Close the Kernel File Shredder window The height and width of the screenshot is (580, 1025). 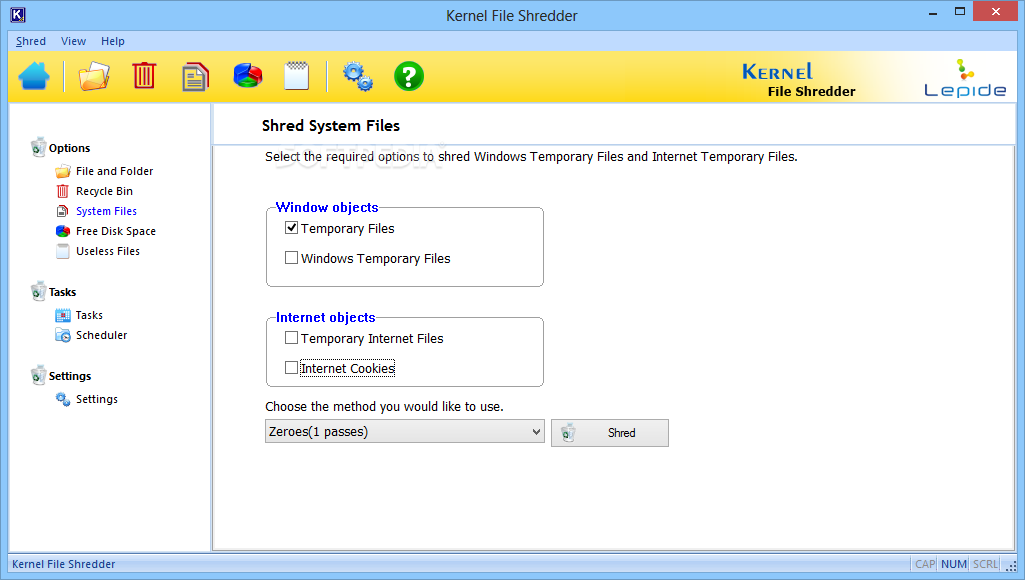[996, 12]
